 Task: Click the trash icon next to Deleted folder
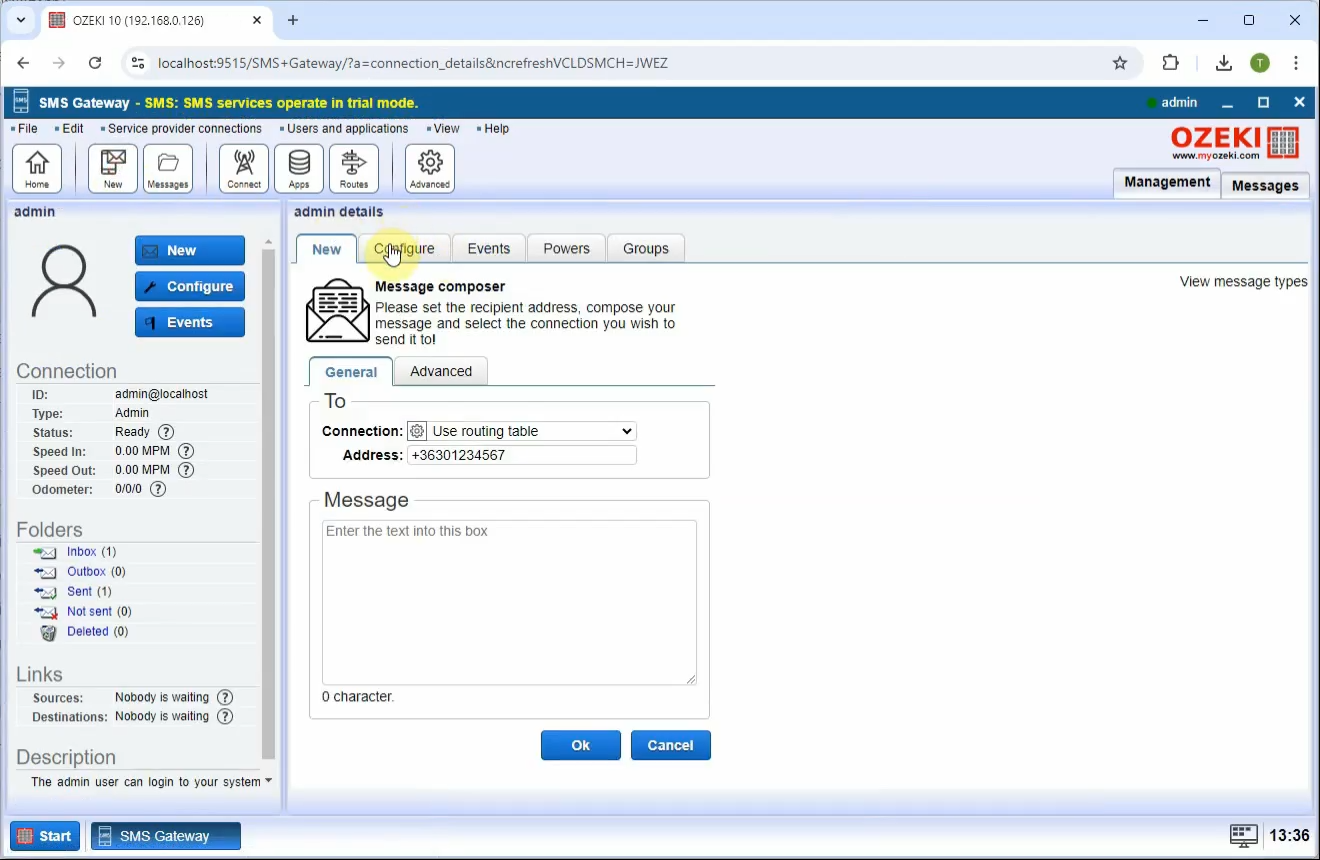[48, 631]
